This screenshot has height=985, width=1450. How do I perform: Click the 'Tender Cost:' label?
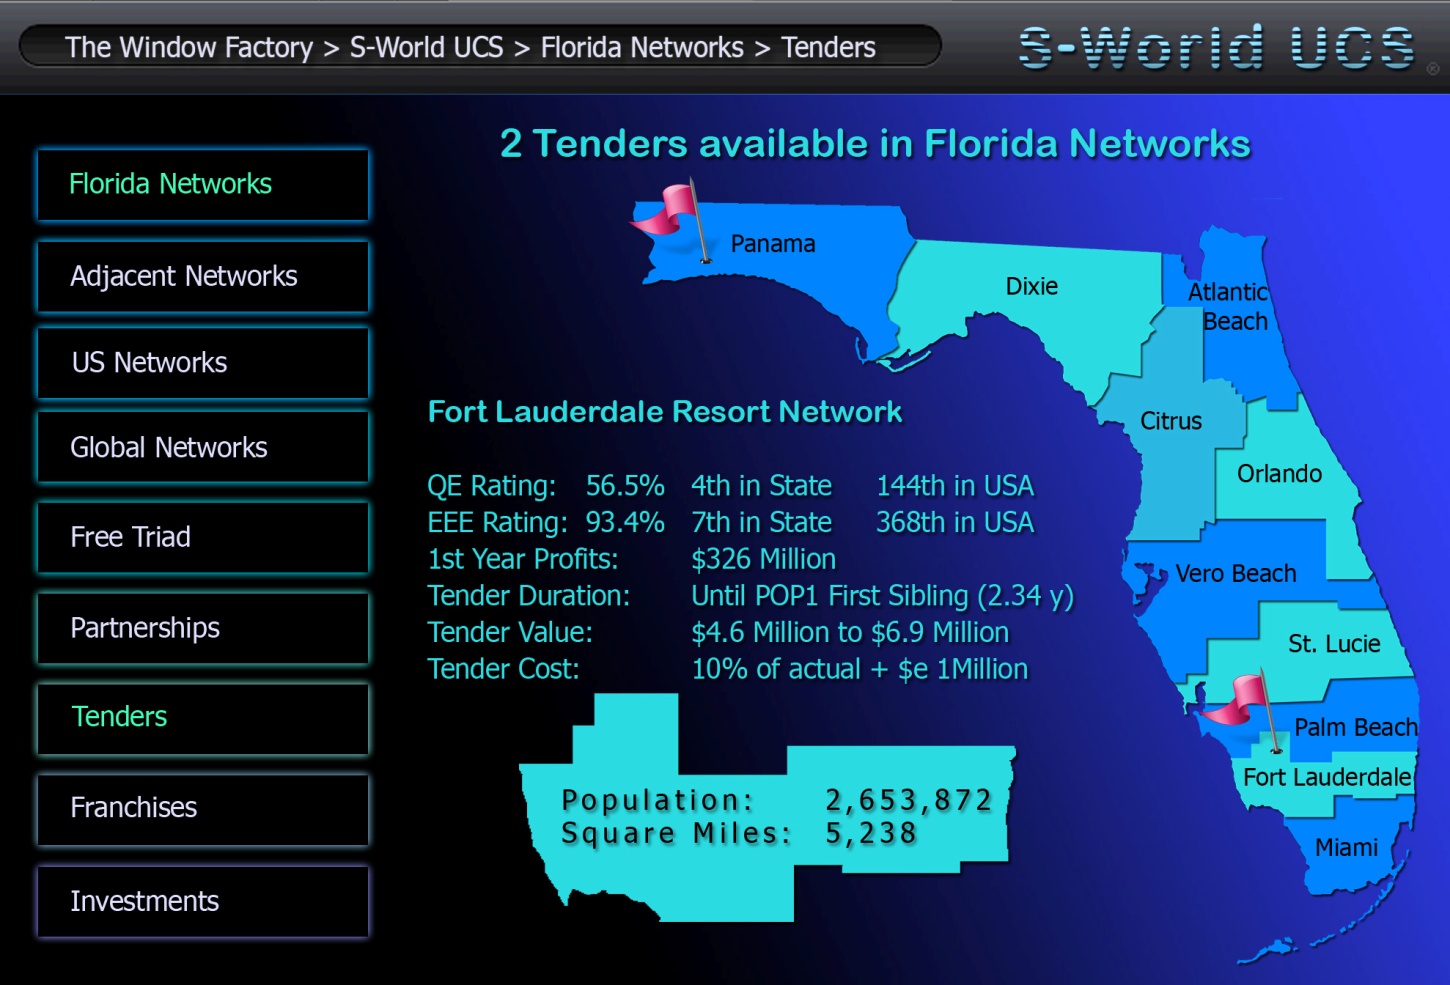tap(503, 669)
